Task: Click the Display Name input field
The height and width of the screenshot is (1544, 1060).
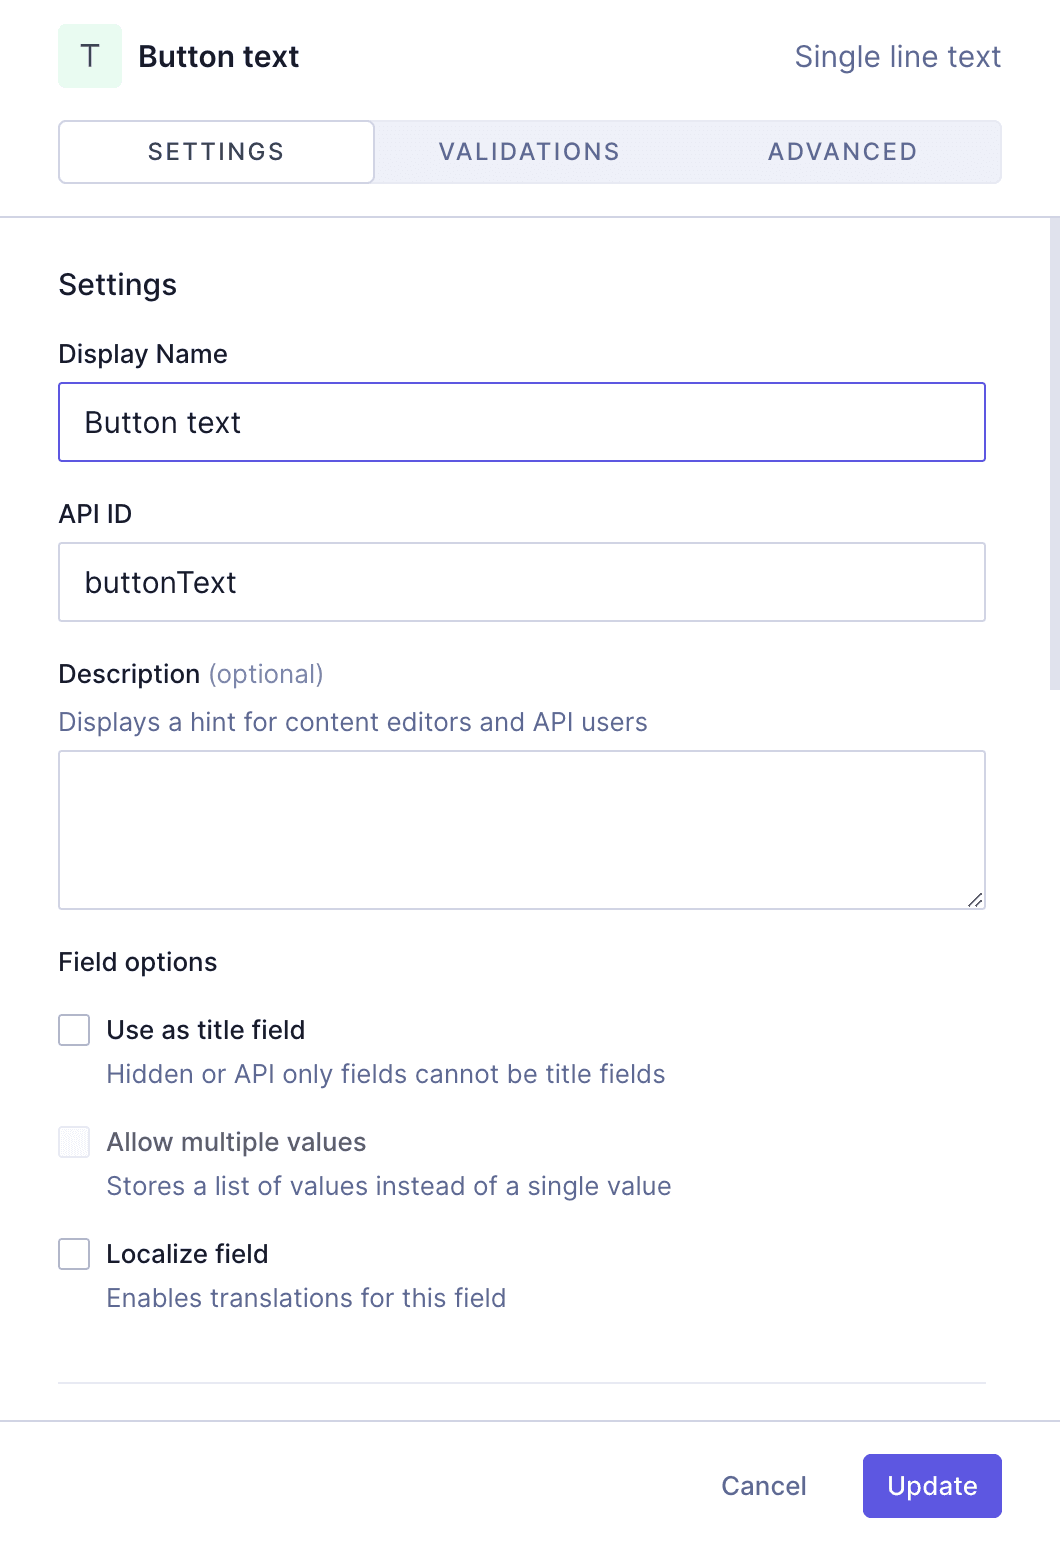Action: pyautogui.click(x=522, y=421)
